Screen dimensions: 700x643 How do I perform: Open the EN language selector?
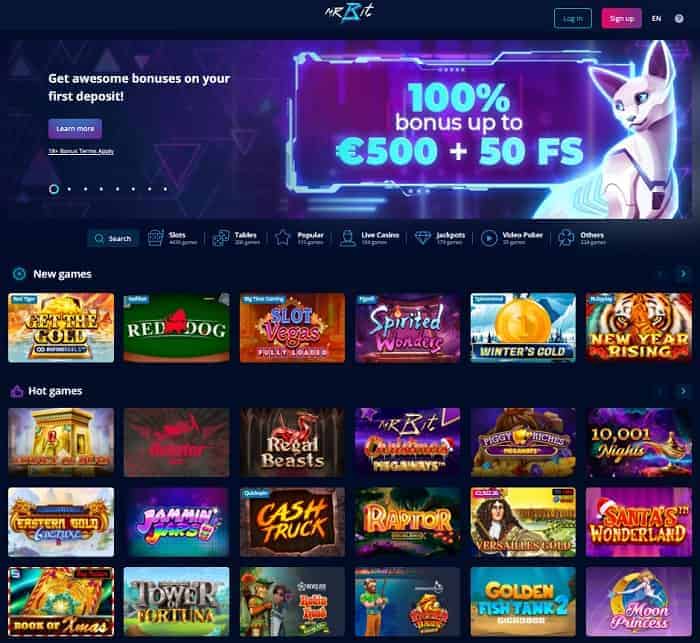pos(656,19)
